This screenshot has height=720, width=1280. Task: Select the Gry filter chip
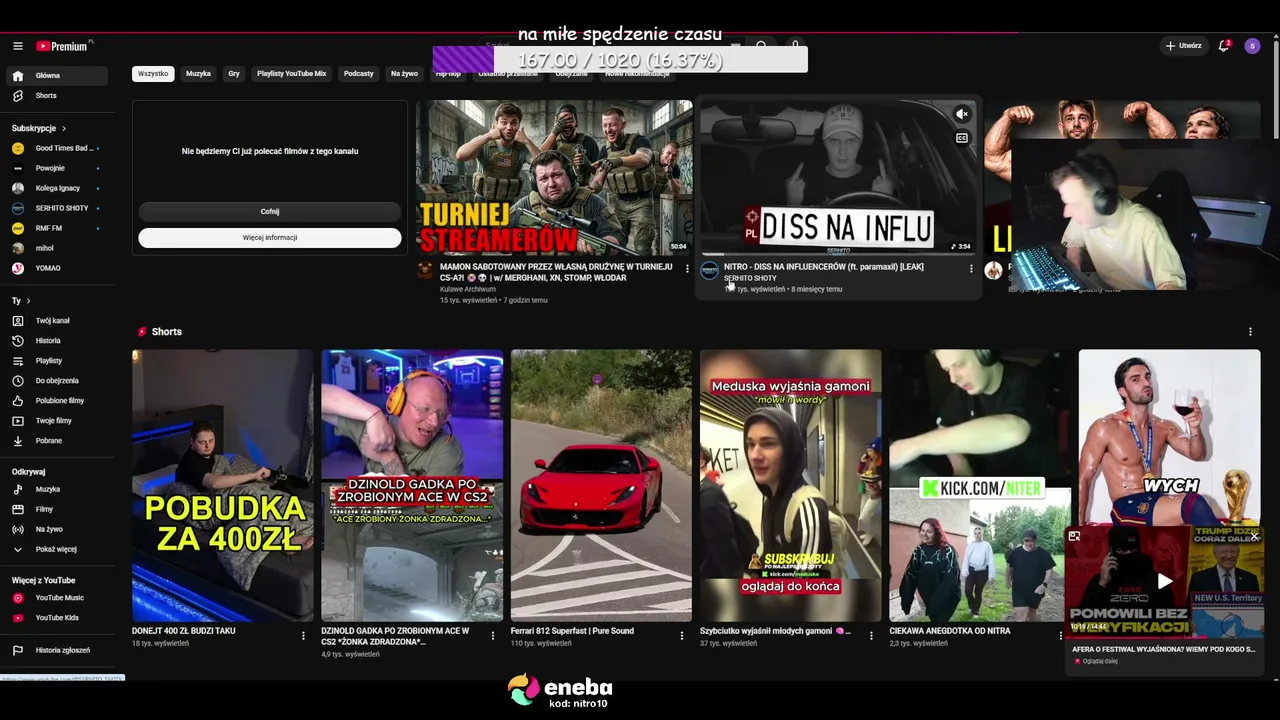click(234, 74)
